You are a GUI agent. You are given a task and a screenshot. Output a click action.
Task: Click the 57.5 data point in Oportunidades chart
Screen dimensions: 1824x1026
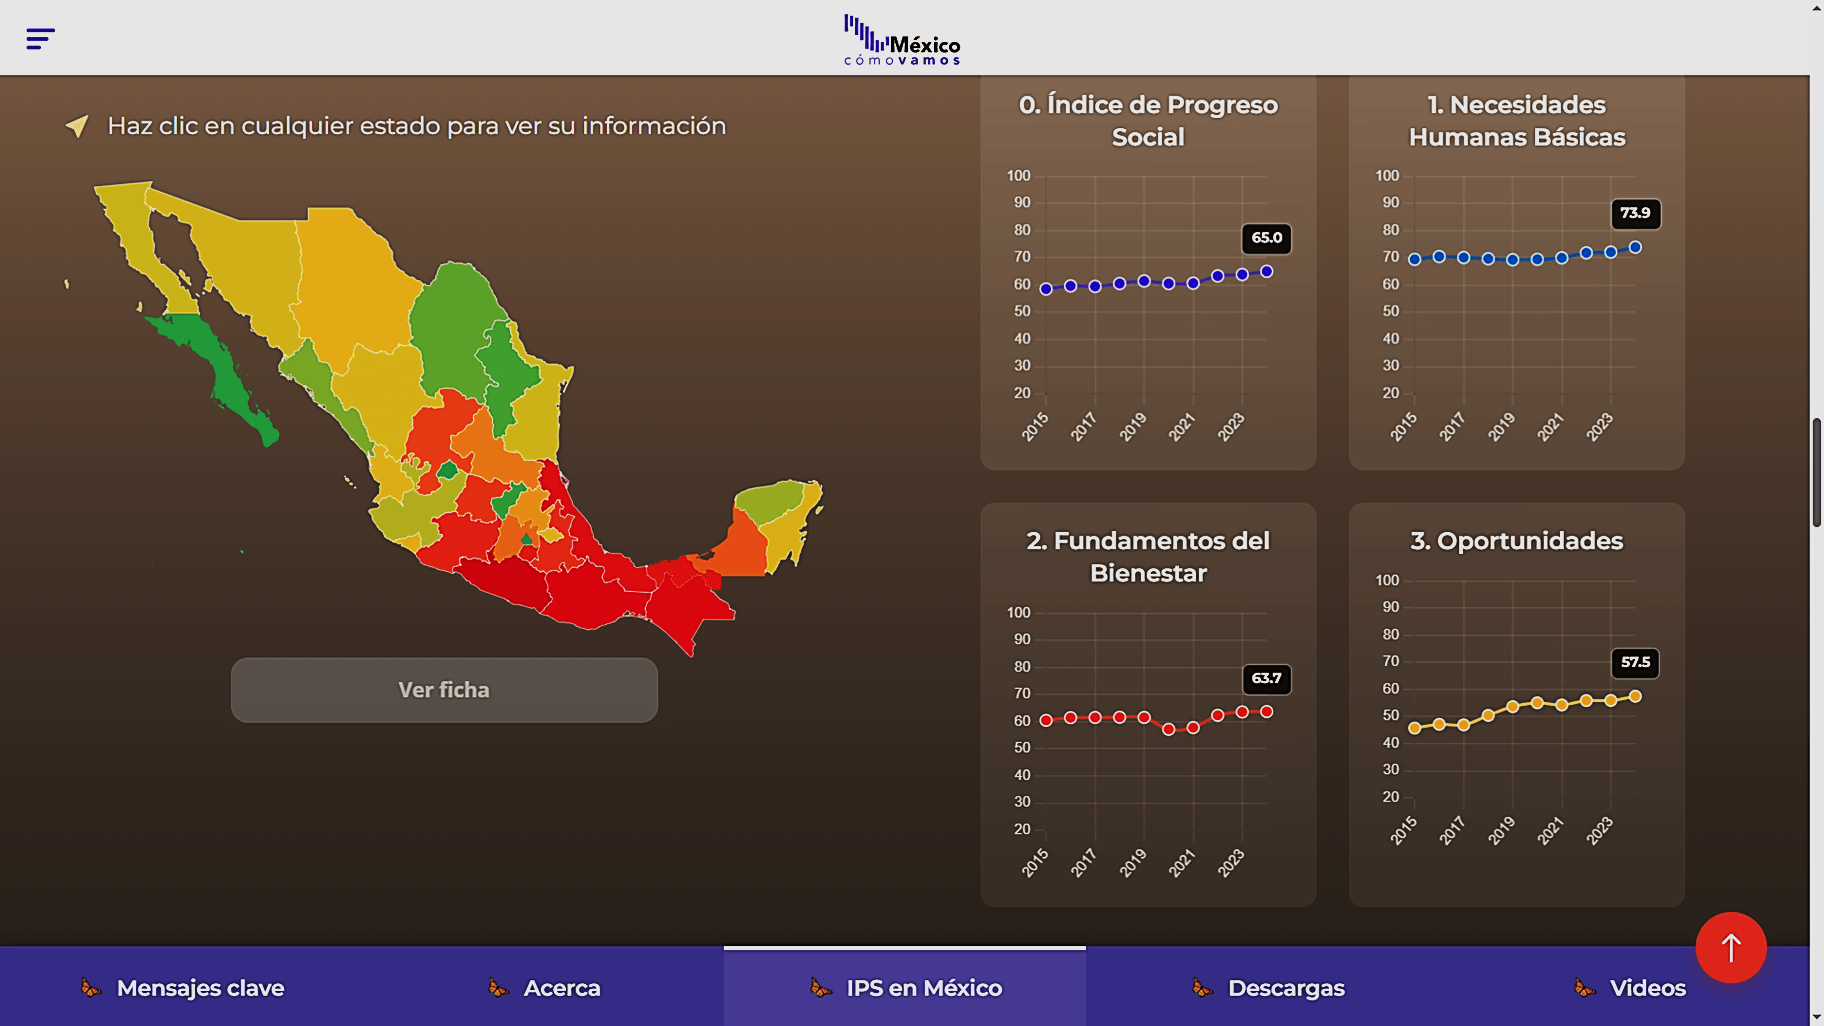tap(1635, 696)
